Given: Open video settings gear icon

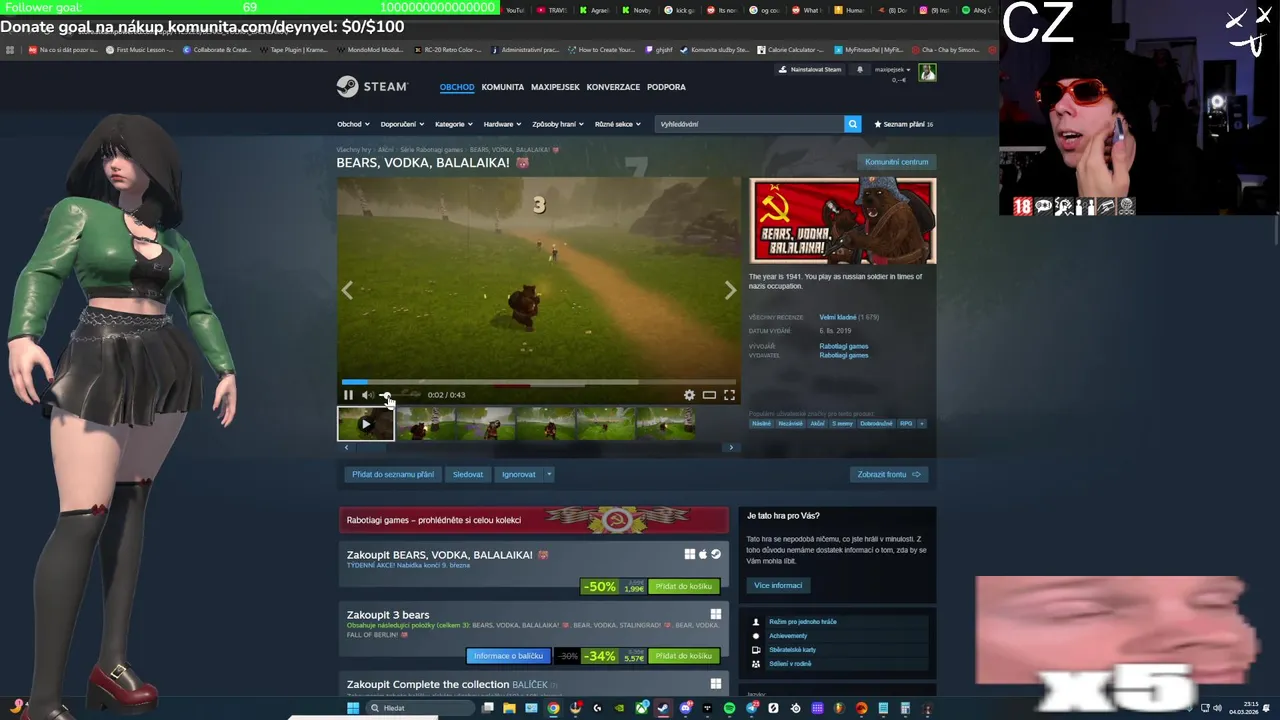Looking at the screenshot, I should [689, 395].
